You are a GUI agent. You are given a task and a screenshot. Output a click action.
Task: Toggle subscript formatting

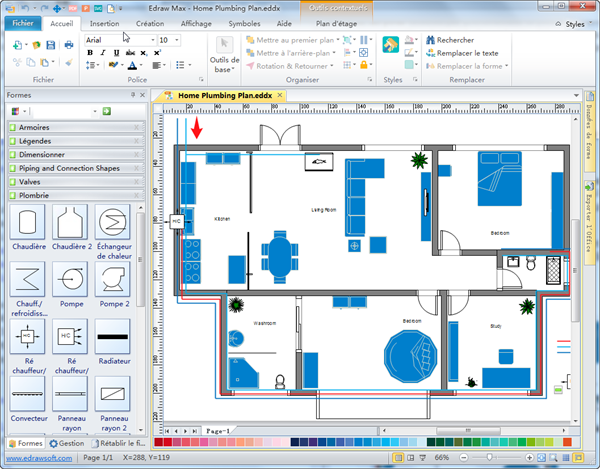point(143,53)
